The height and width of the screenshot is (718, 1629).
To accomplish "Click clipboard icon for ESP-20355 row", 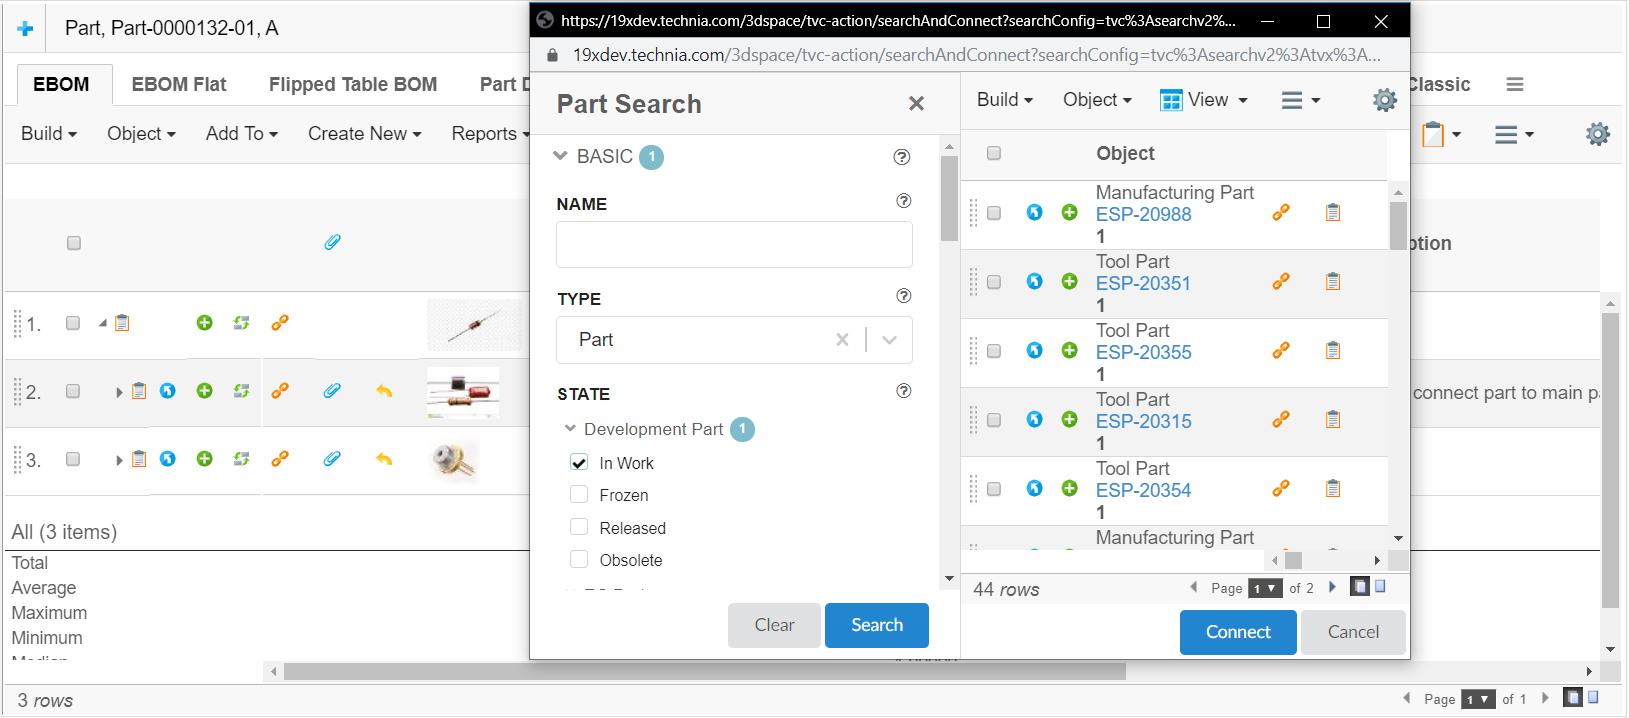I will (1332, 351).
